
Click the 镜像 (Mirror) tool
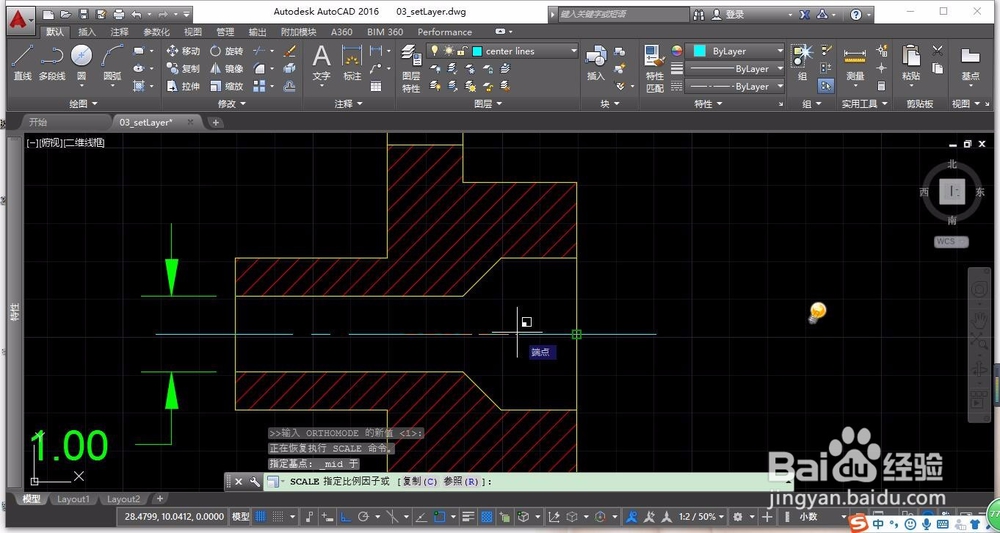point(226,68)
